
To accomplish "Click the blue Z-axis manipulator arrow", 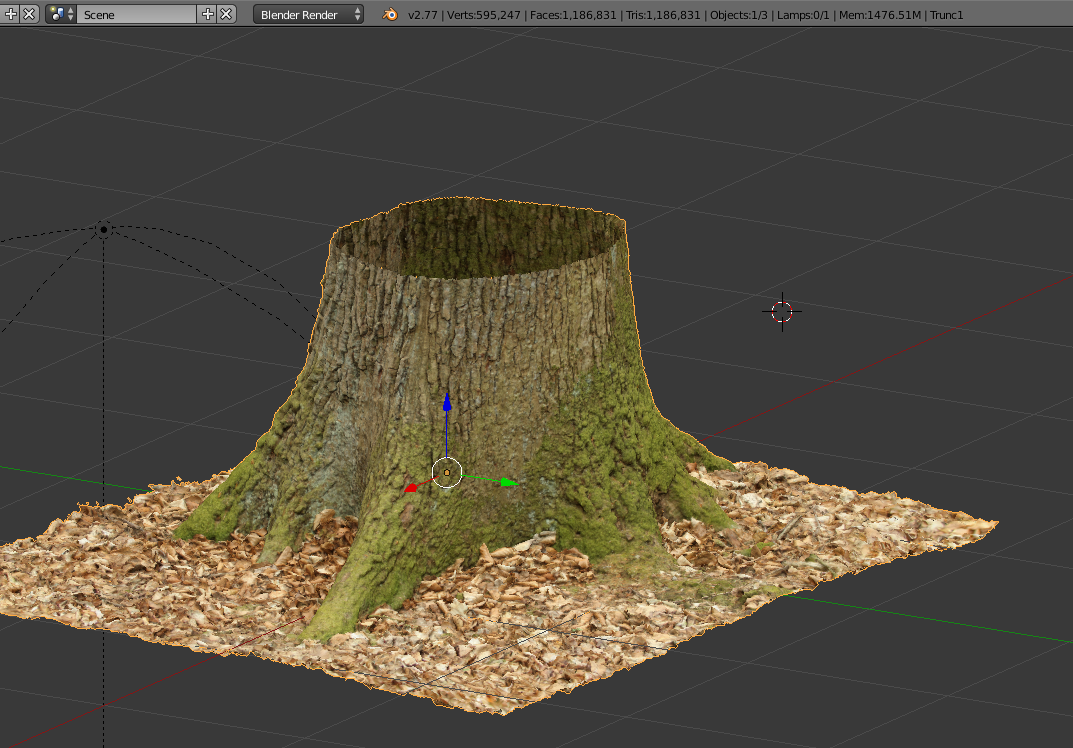I will point(447,404).
